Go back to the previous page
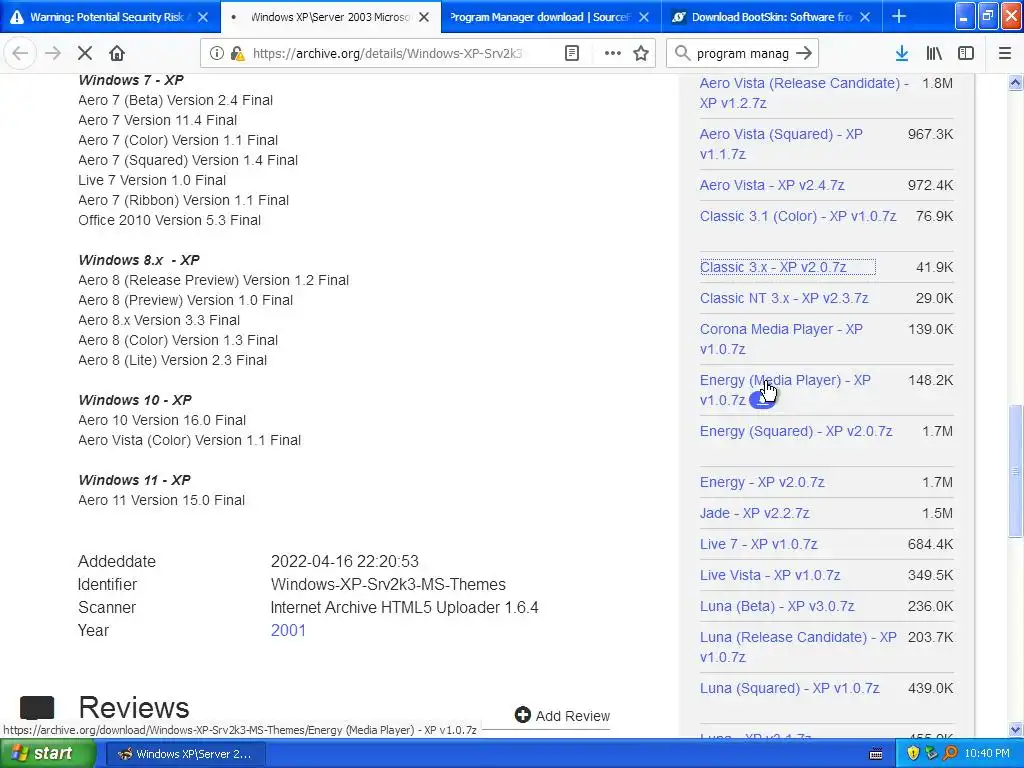The width and height of the screenshot is (1024, 768). point(20,54)
